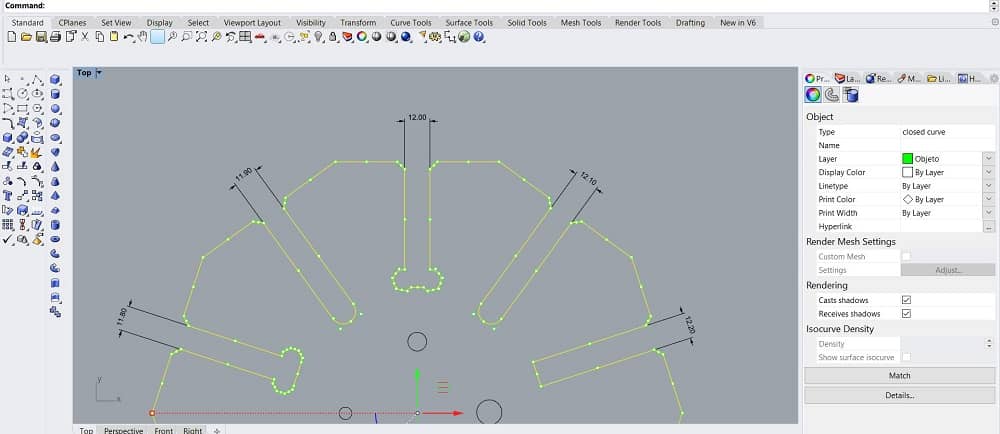Viewport: 1000px width, 434px height.
Task: Click the four-viewport layout icon
Action: [245, 36]
